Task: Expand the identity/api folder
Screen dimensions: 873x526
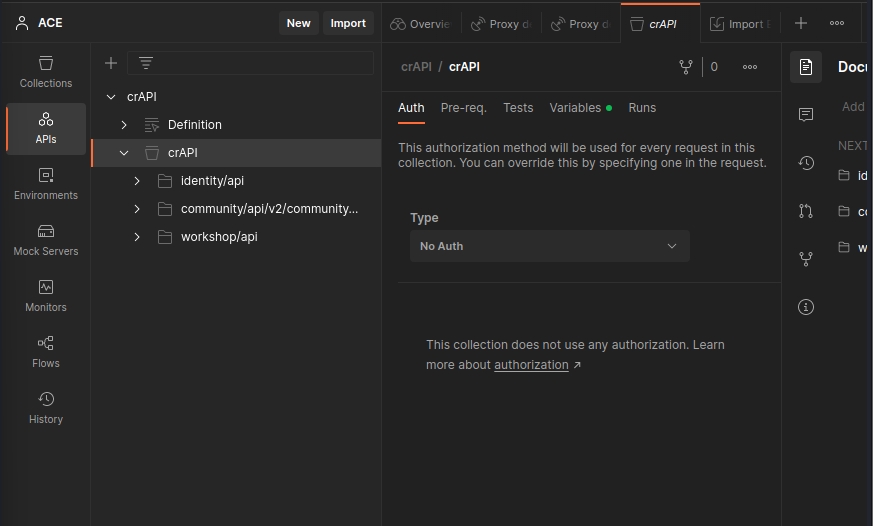Action: (137, 181)
